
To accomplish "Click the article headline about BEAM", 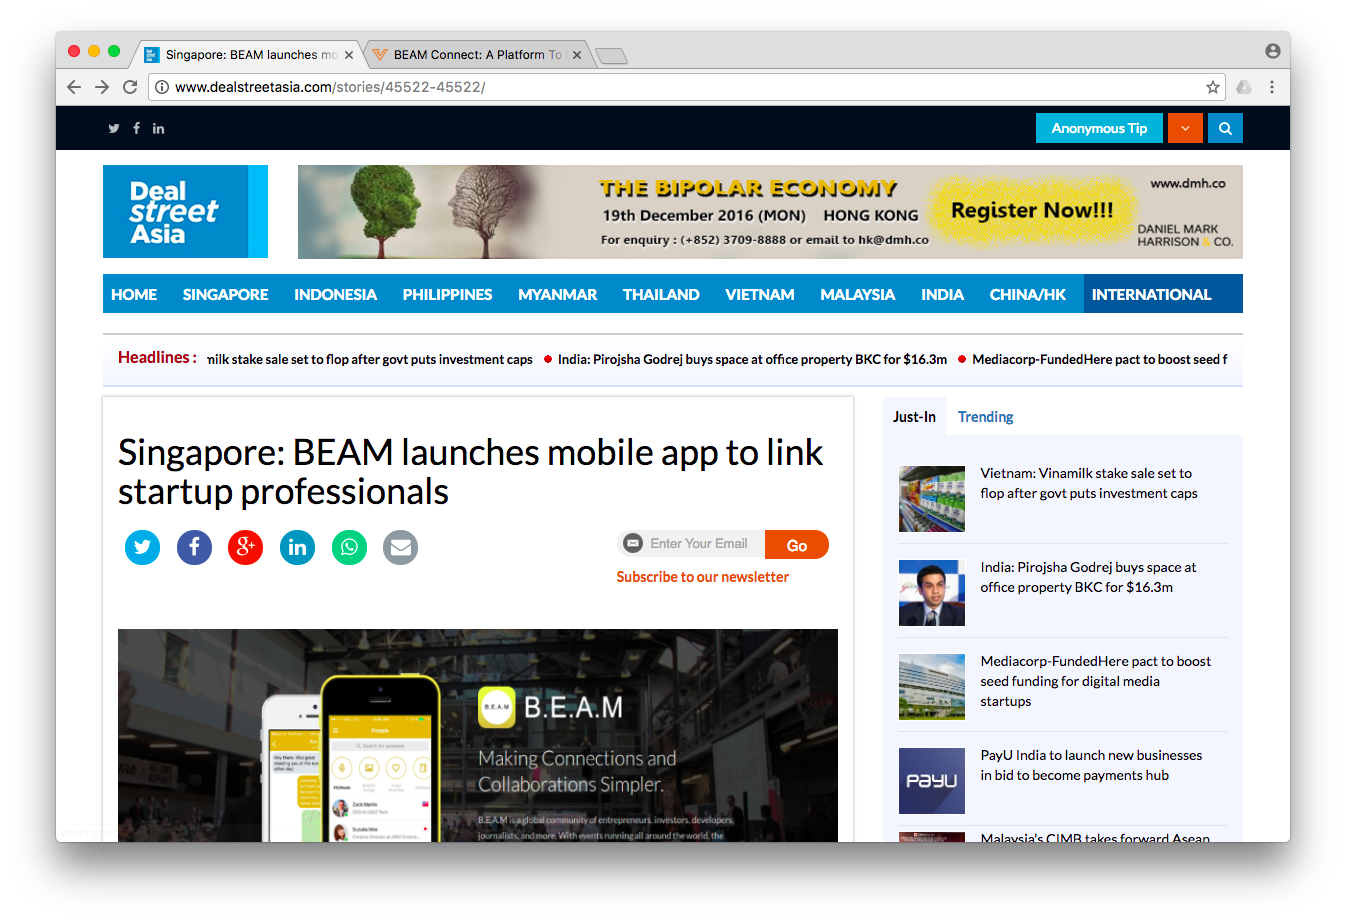I will click(x=470, y=472).
